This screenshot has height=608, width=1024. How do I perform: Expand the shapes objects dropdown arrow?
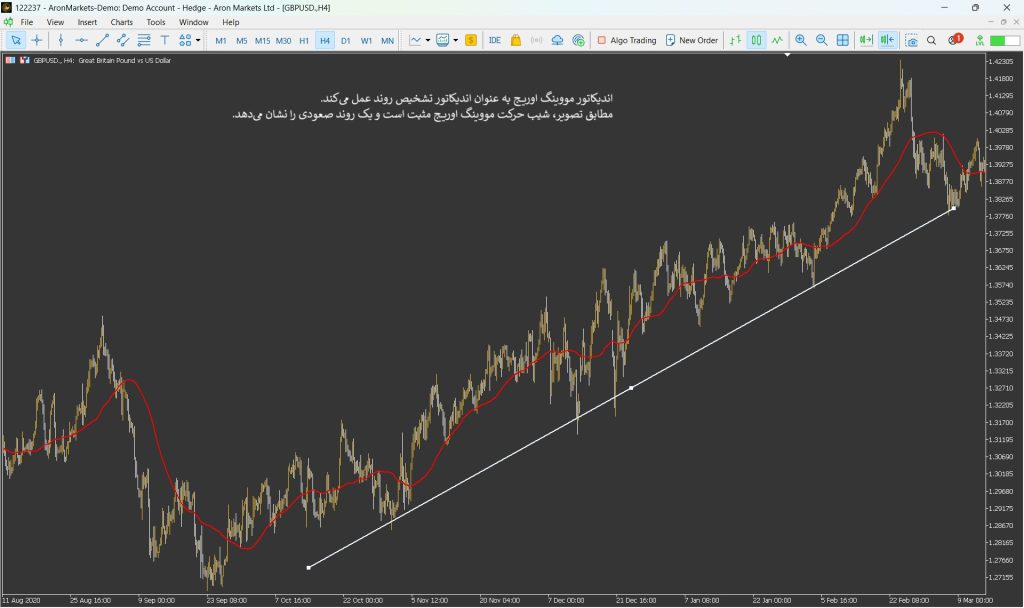pyautogui.click(x=198, y=40)
